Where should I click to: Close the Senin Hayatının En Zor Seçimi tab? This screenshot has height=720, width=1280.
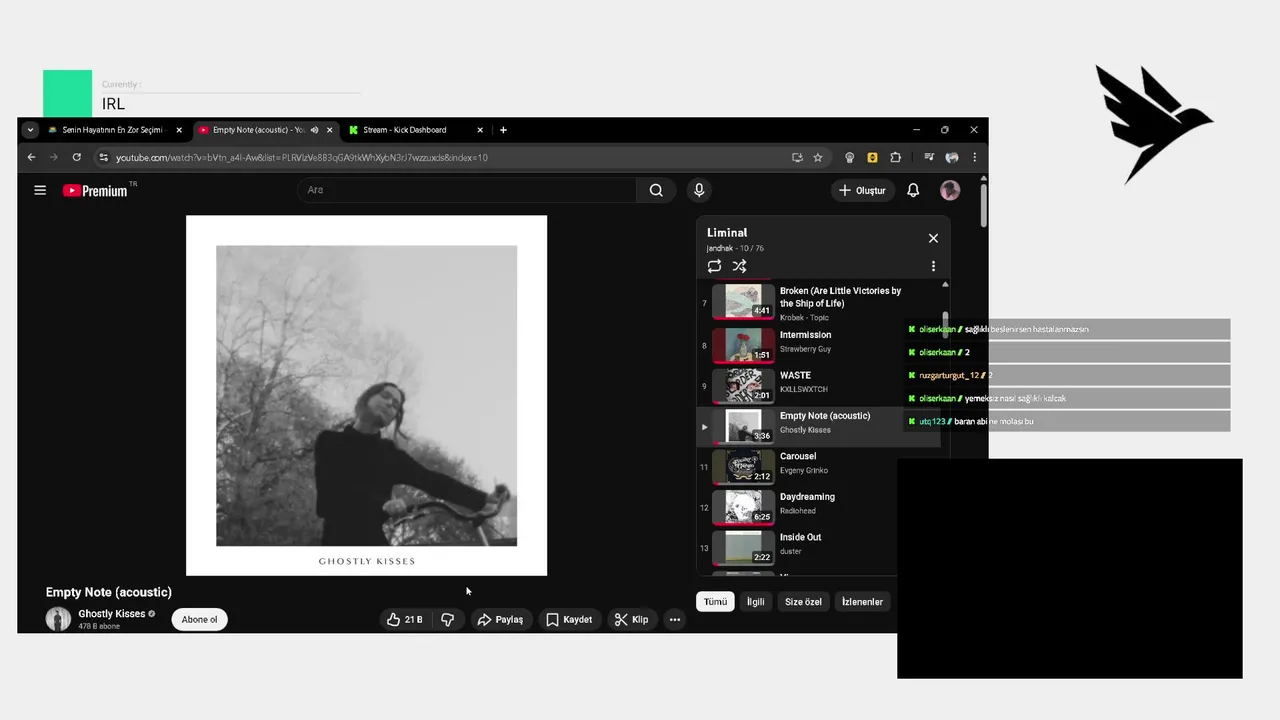coord(179,130)
